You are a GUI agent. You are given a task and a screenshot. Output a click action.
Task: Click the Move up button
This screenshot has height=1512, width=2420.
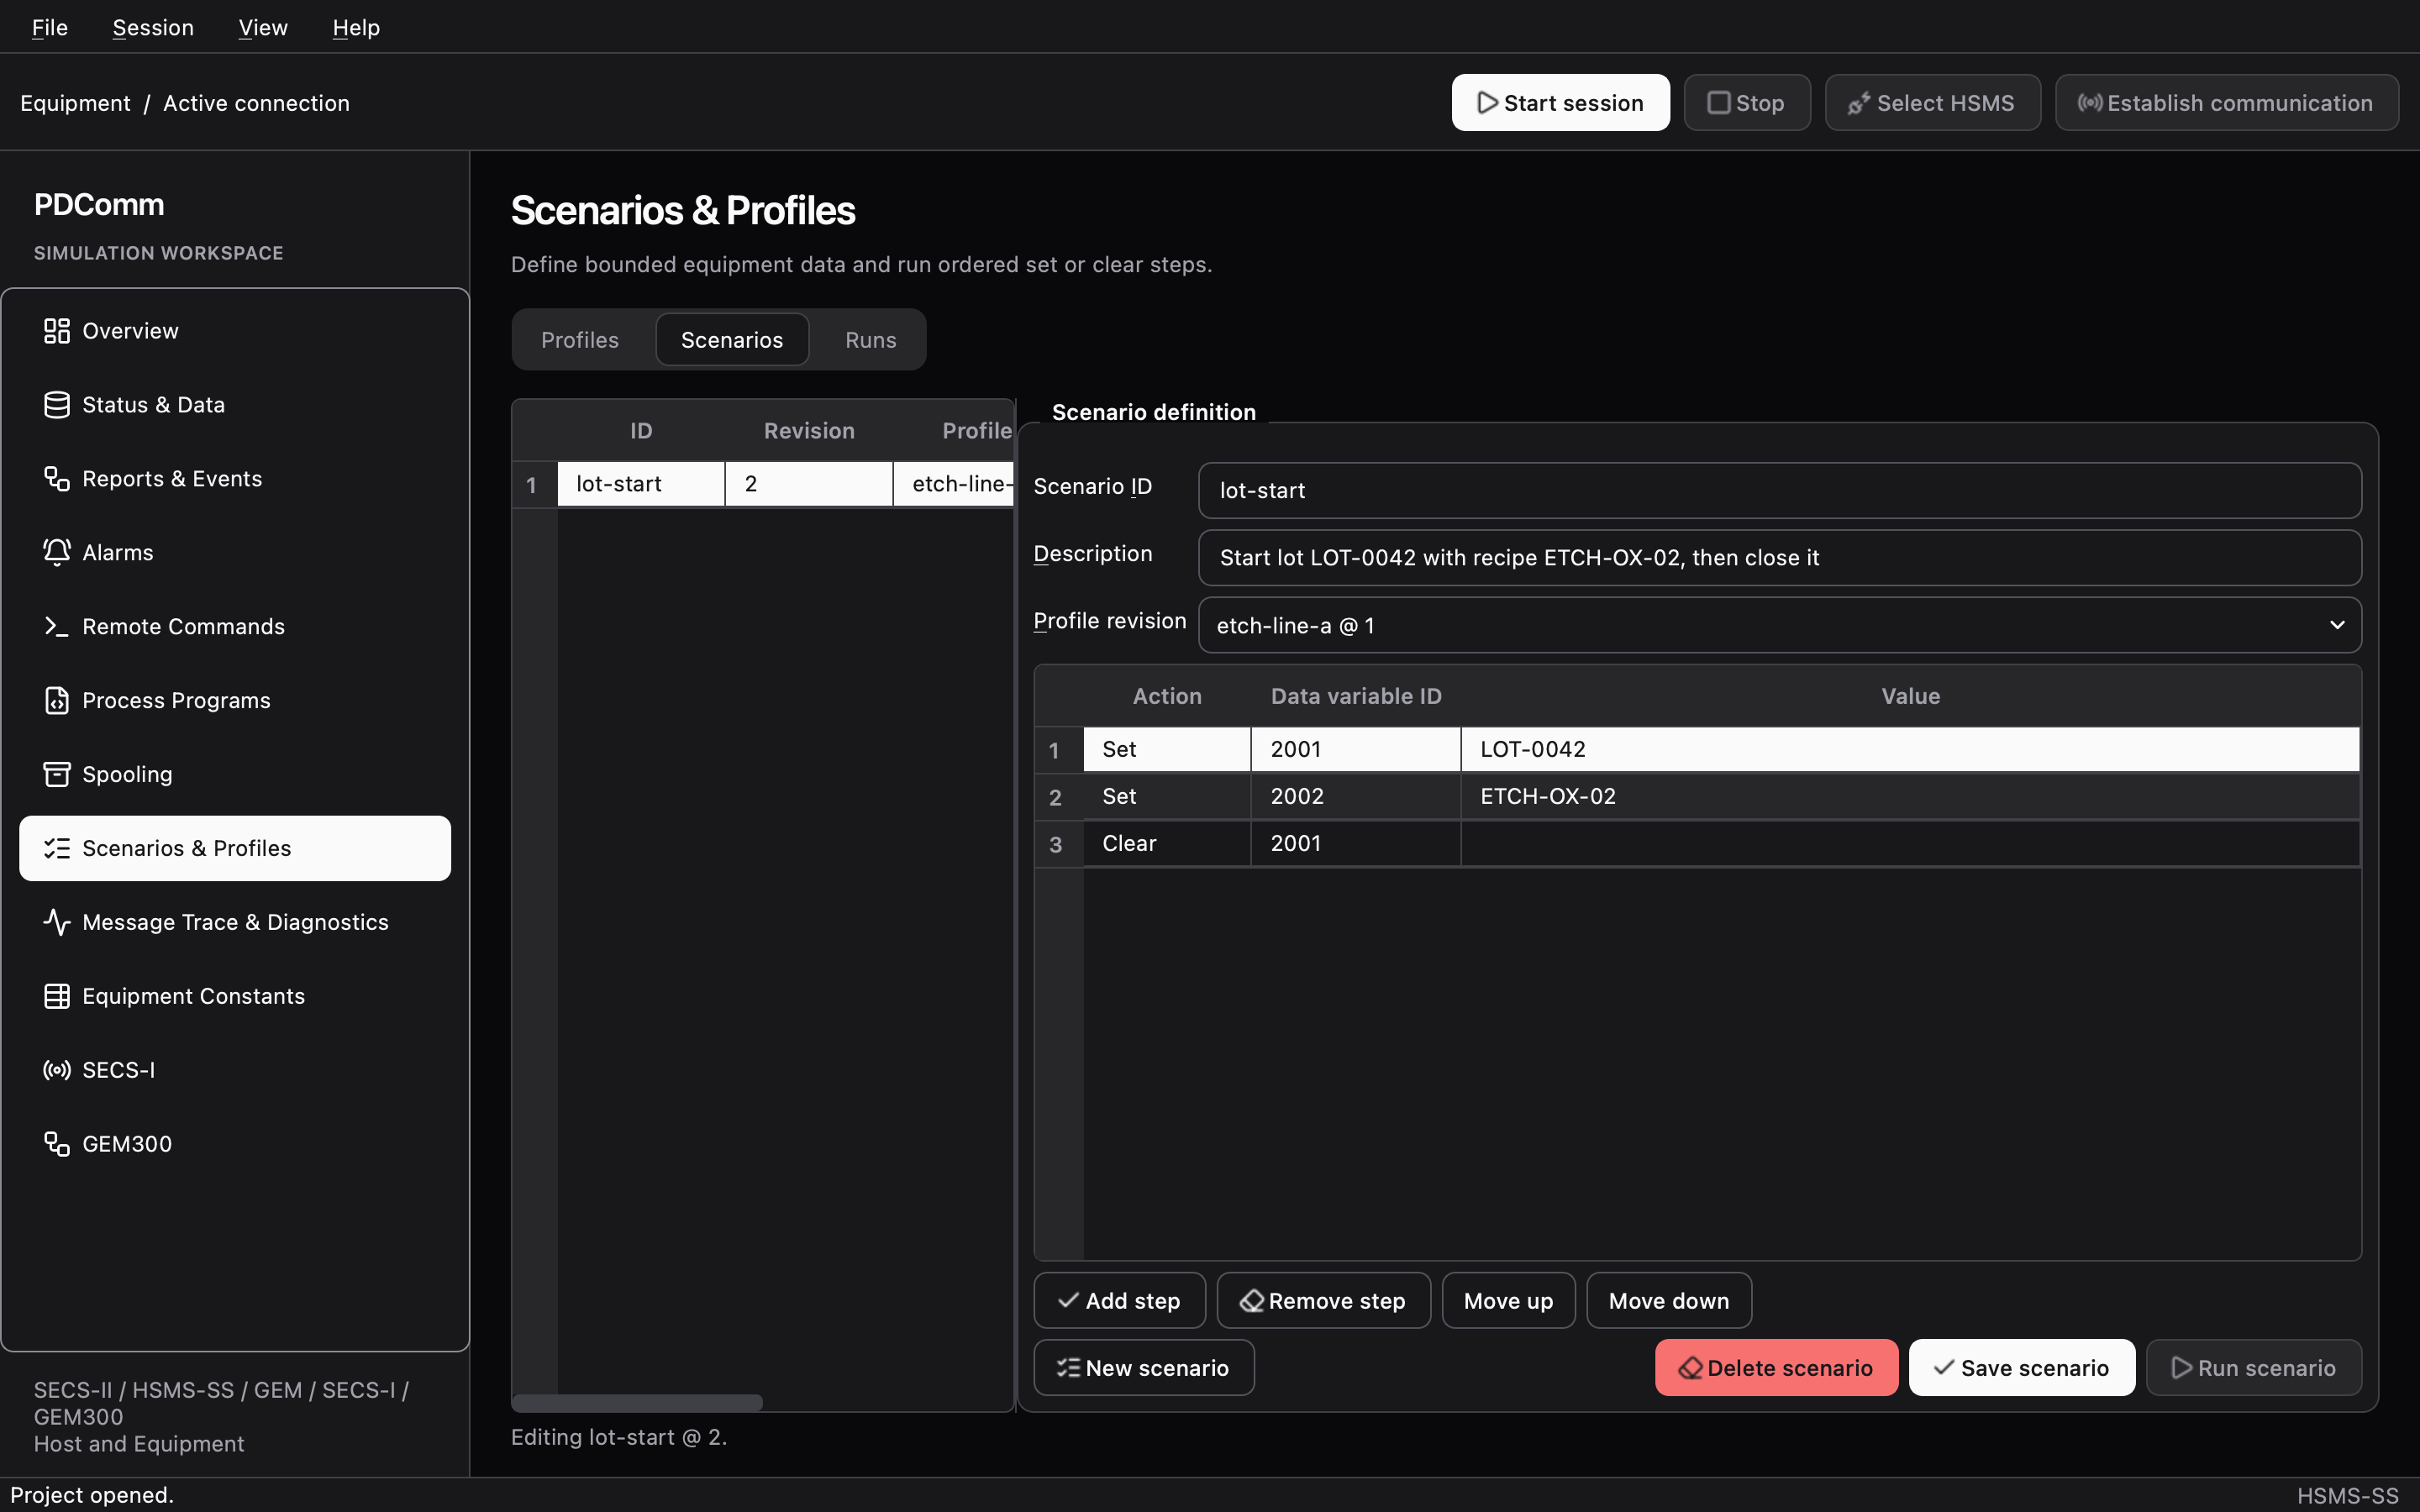pos(1508,1300)
